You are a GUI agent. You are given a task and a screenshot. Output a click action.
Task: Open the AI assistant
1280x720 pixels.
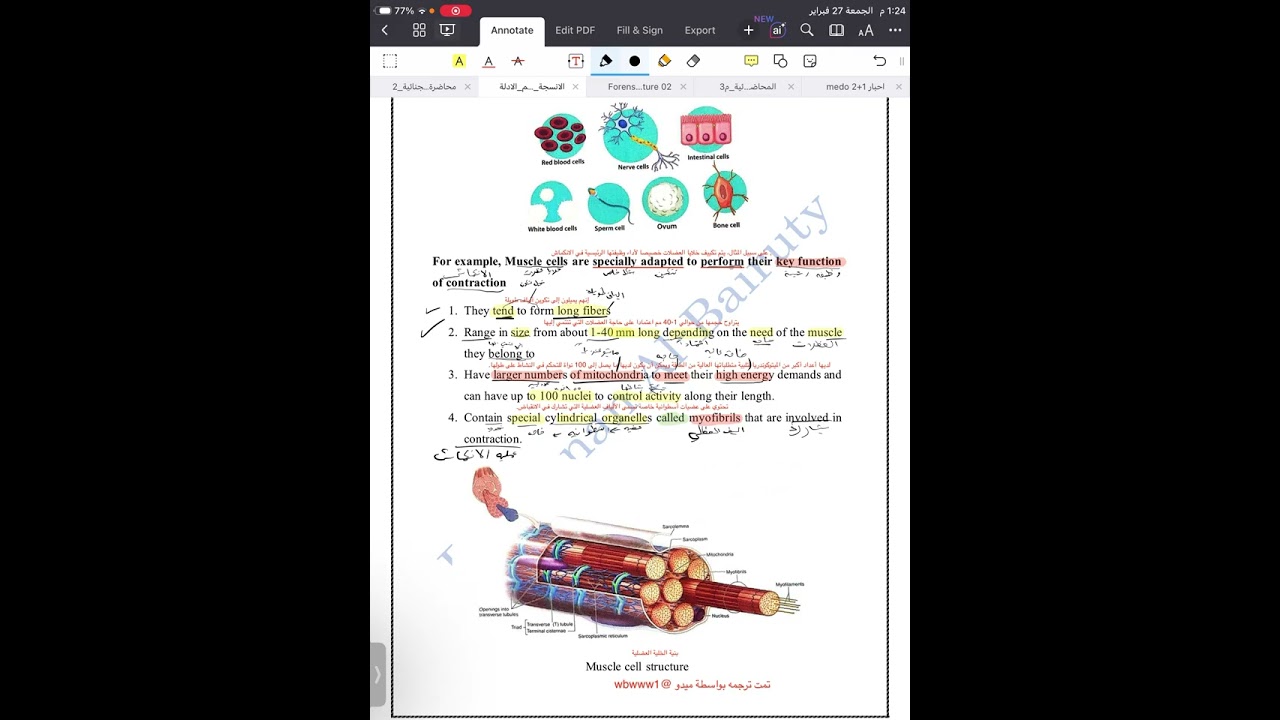point(777,30)
